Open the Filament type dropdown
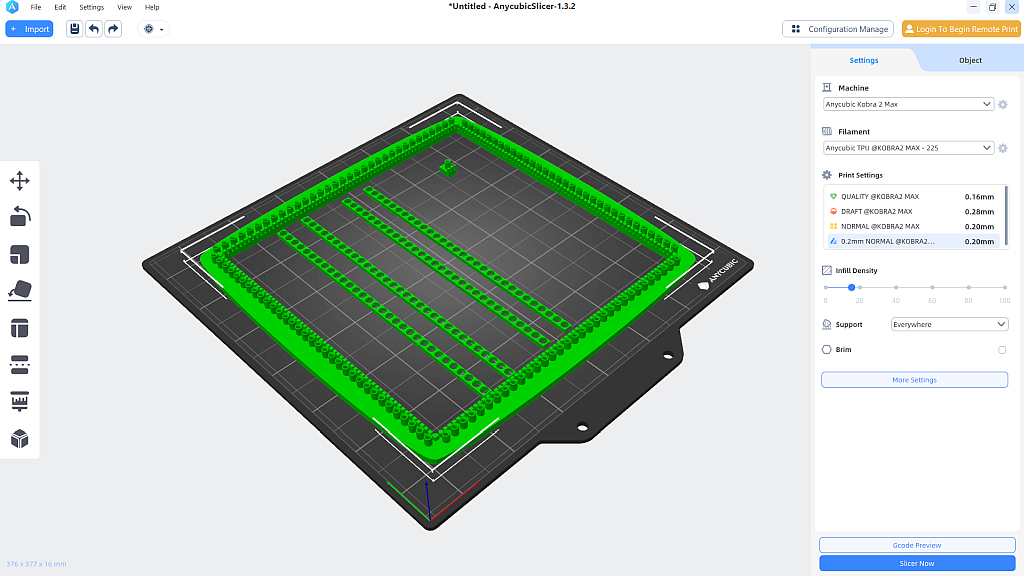Screen dimensions: 1024x576 908,148
